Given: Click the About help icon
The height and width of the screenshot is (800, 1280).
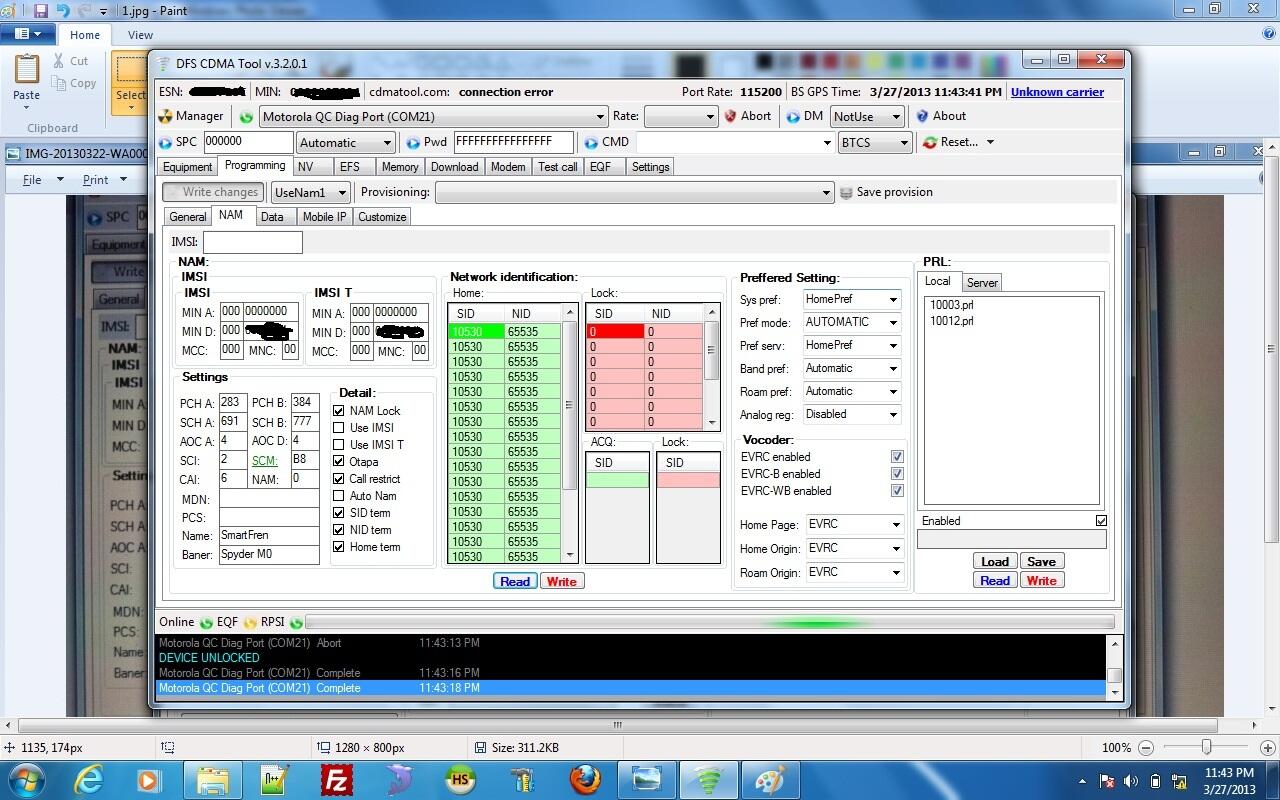Looking at the screenshot, I should (921, 116).
